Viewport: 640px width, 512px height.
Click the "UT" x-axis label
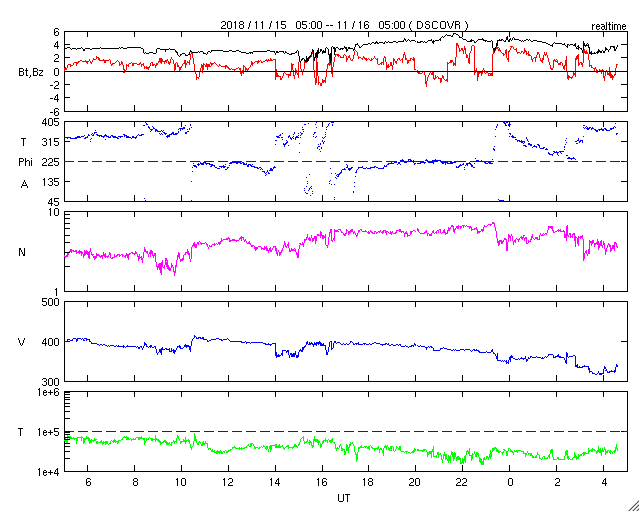tap(344, 498)
